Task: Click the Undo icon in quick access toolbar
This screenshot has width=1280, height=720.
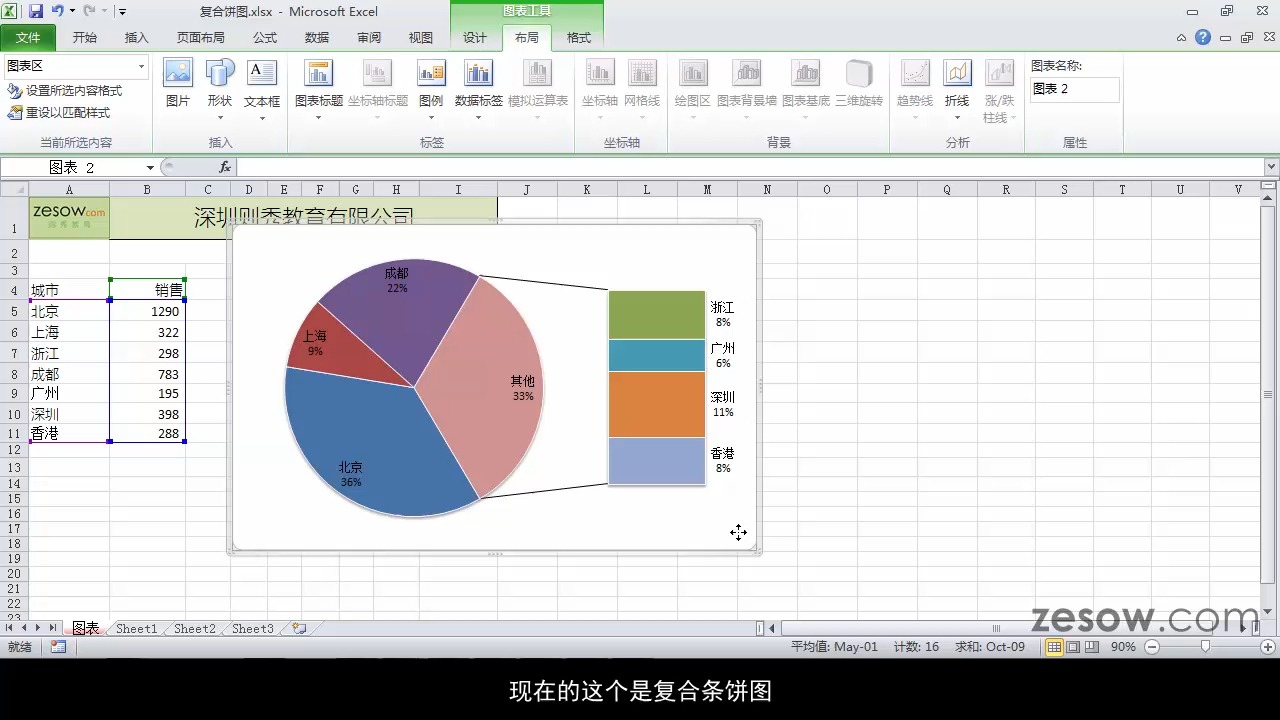Action: [58, 11]
